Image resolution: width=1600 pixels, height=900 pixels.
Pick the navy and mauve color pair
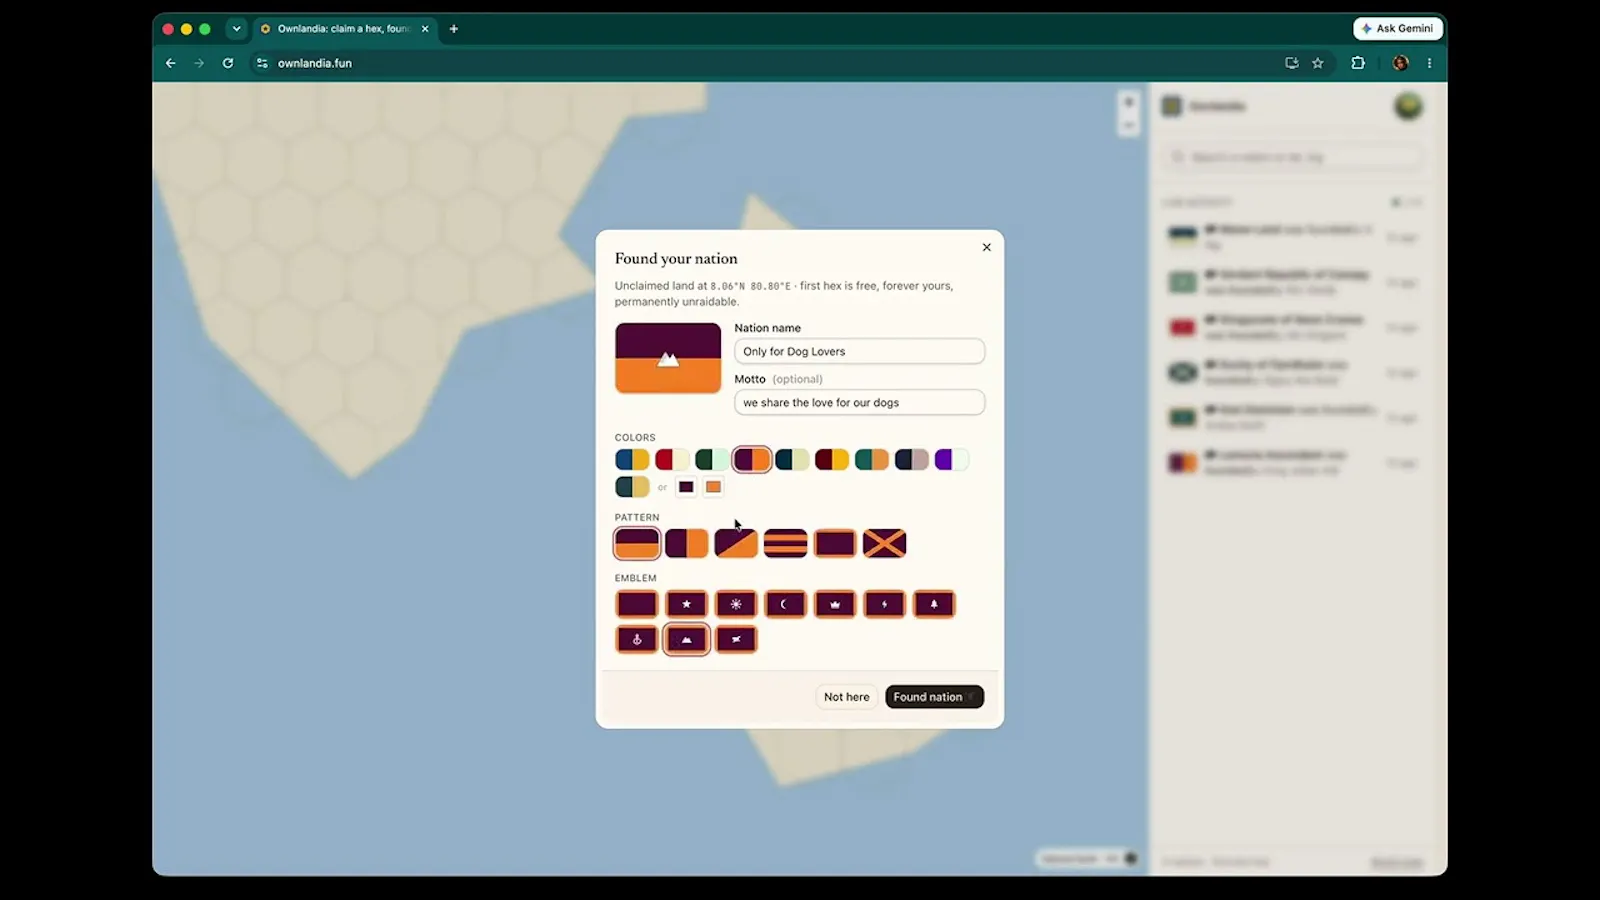click(912, 460)
